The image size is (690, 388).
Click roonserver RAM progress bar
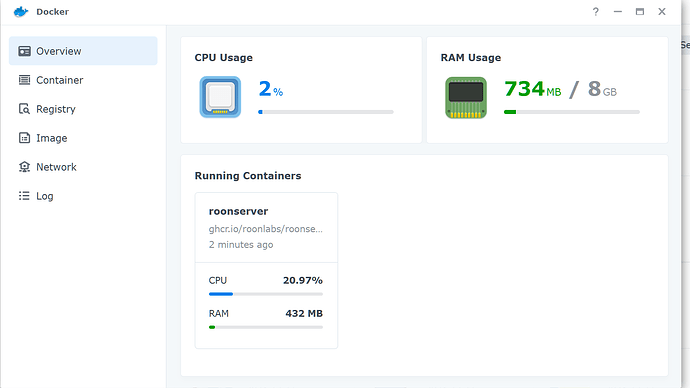(x=266, y=327)
